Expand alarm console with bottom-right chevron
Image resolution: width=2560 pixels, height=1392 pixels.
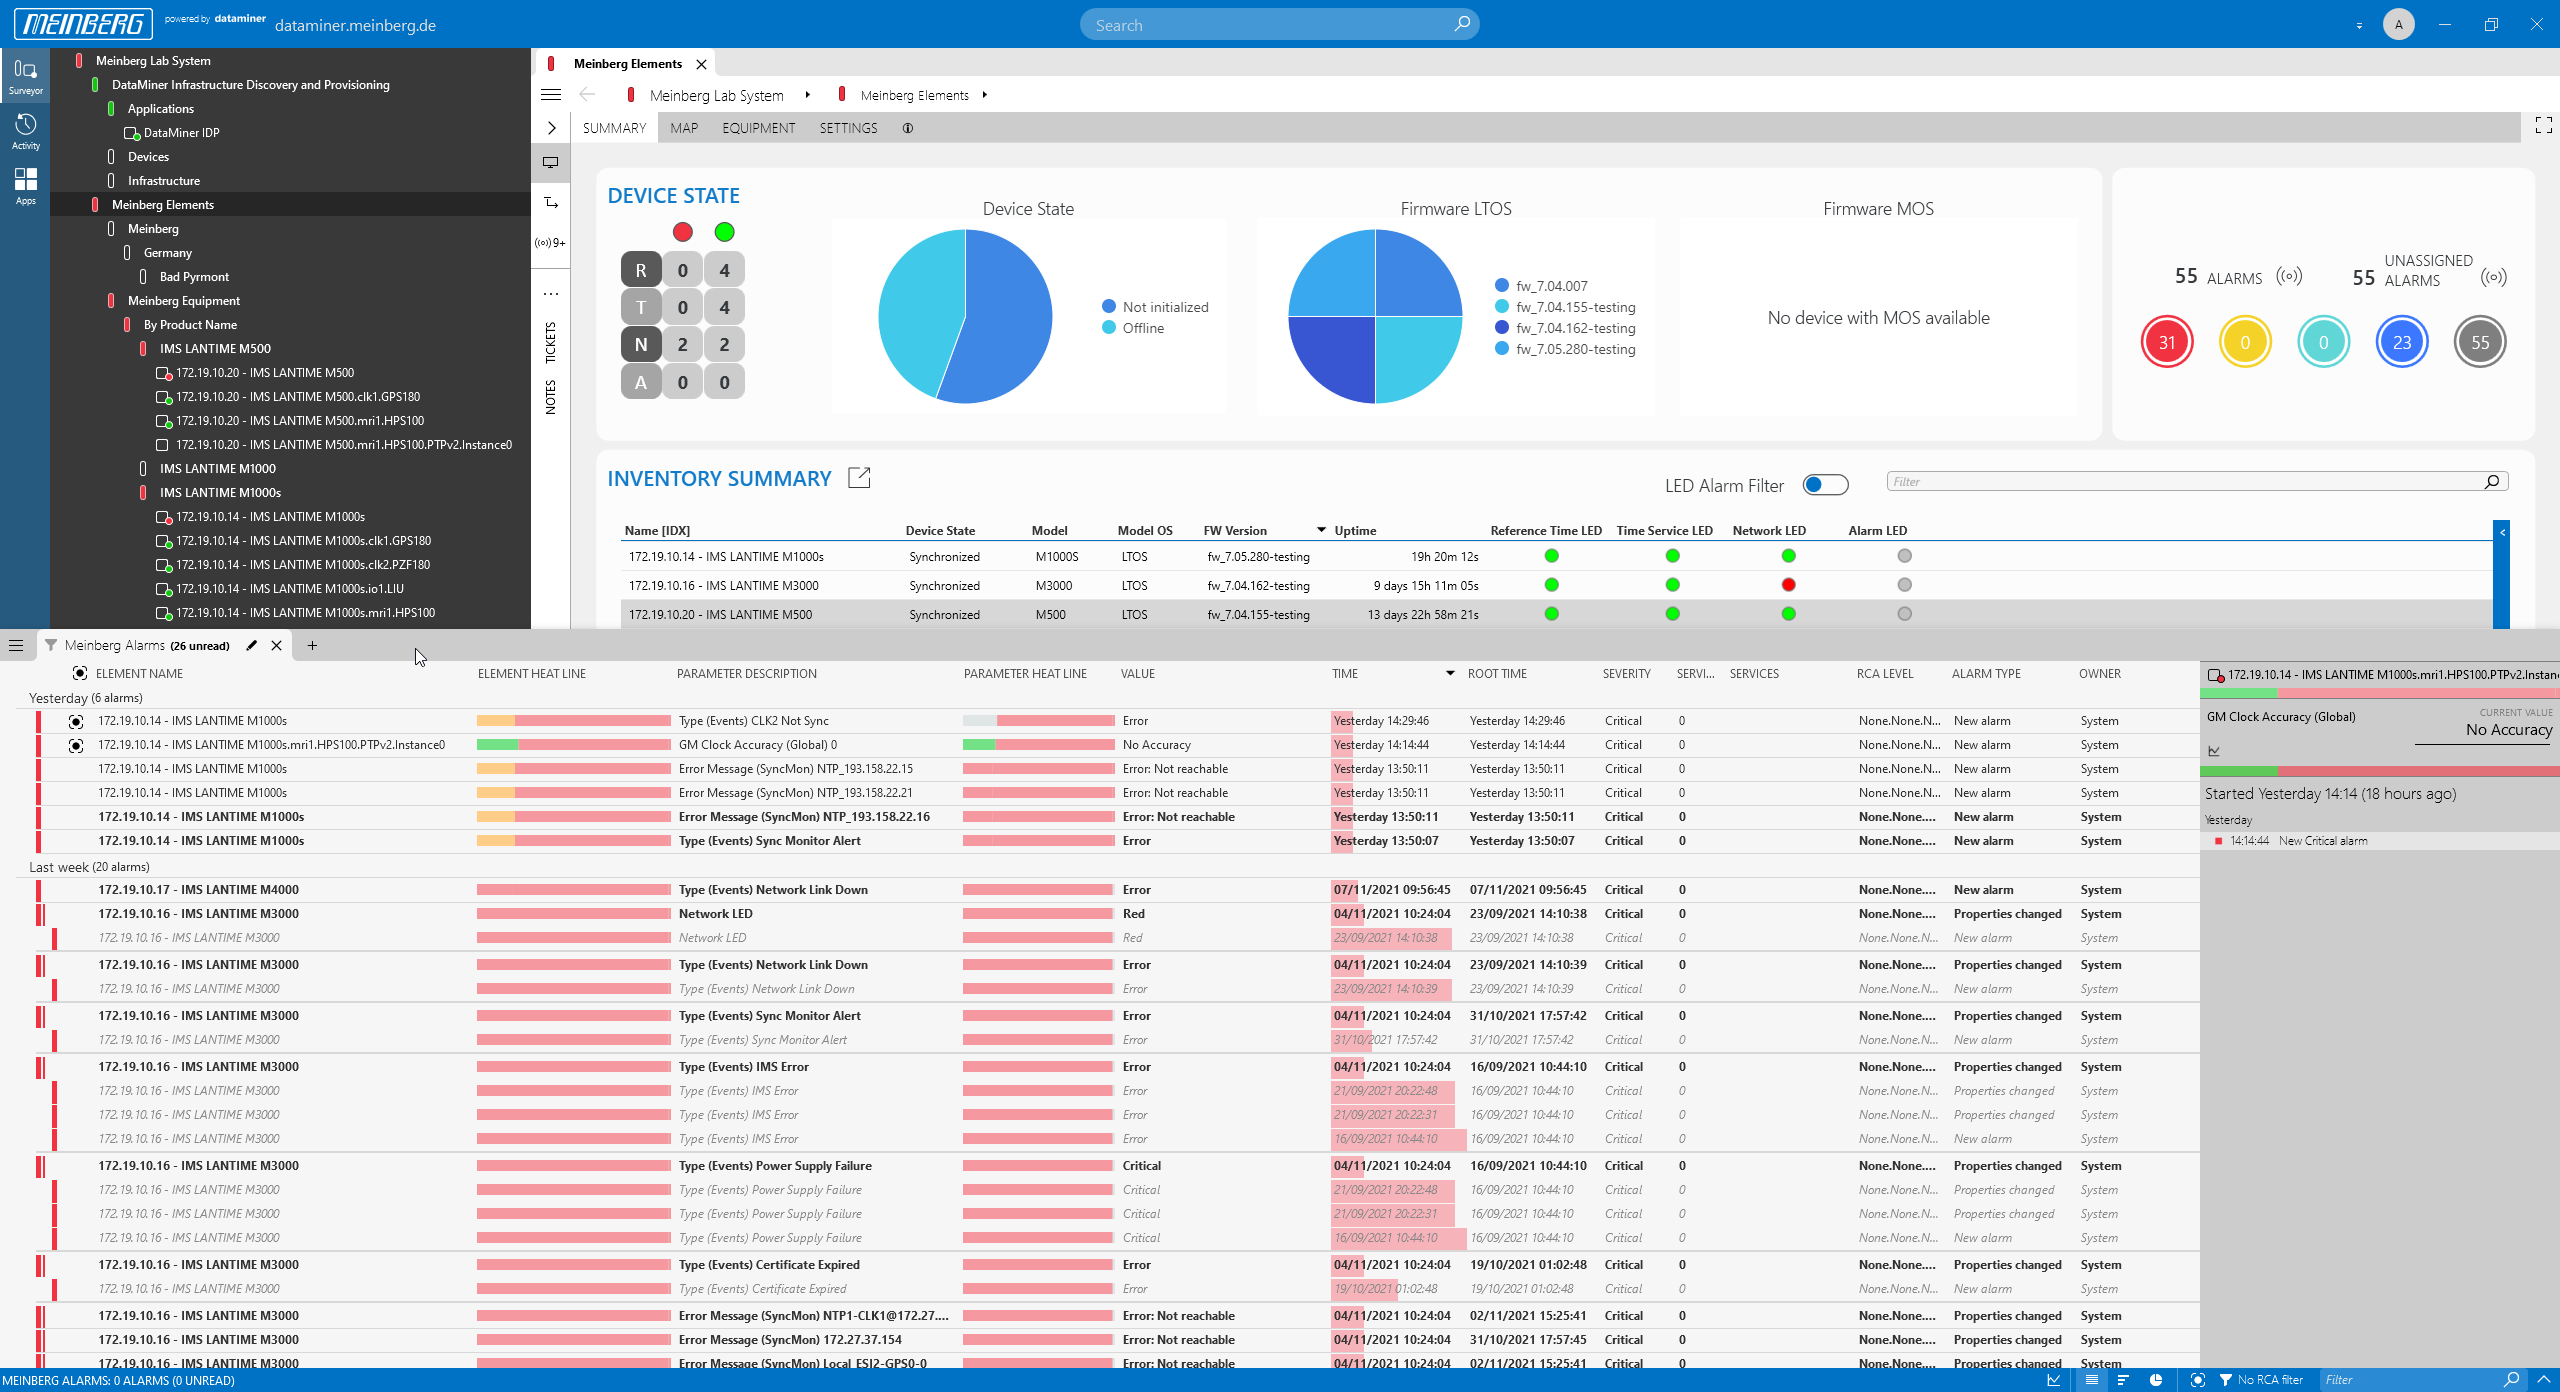pyautogui.click(x=2544, y=1380)
